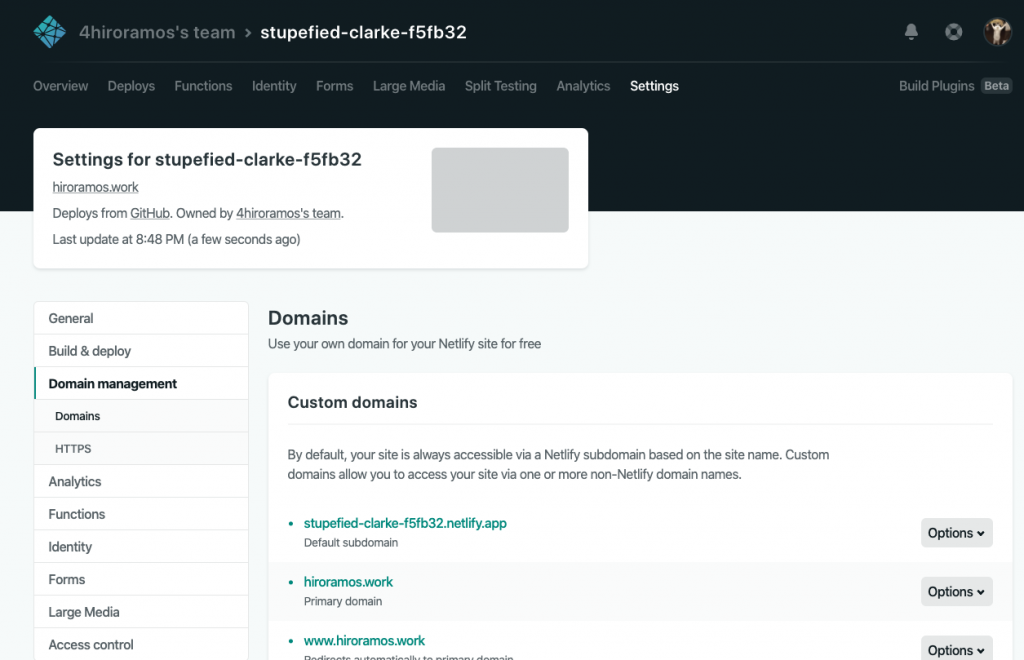1024x660 pixels.
Task: Click 'Default subdomain' label
Action: click(x=351, y=542)
